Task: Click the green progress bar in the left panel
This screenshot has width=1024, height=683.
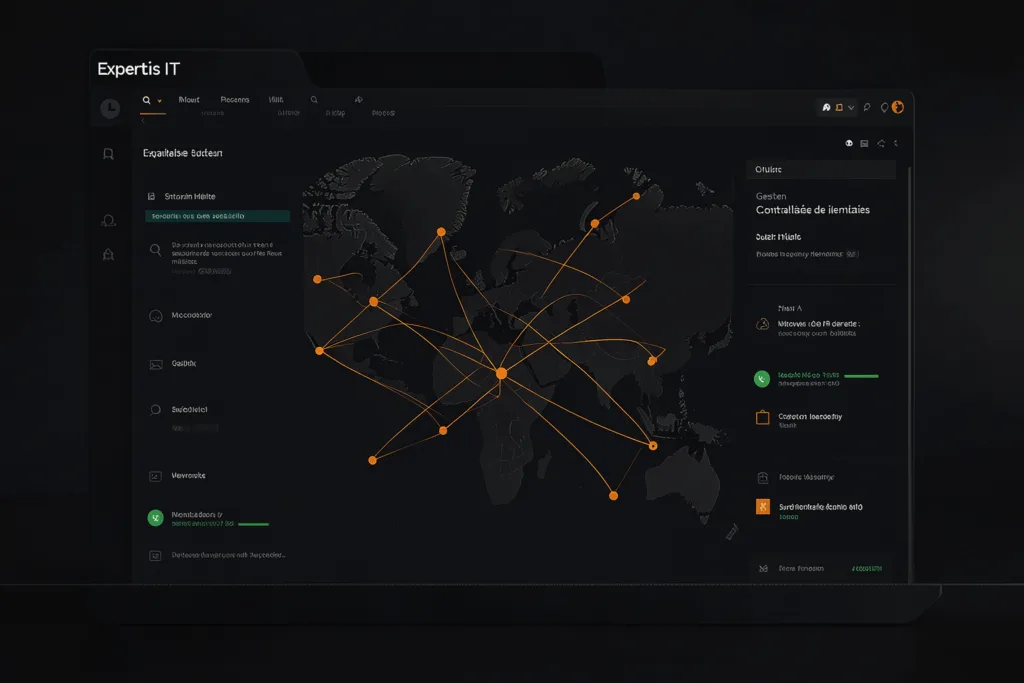Action: tap(253, 524)
